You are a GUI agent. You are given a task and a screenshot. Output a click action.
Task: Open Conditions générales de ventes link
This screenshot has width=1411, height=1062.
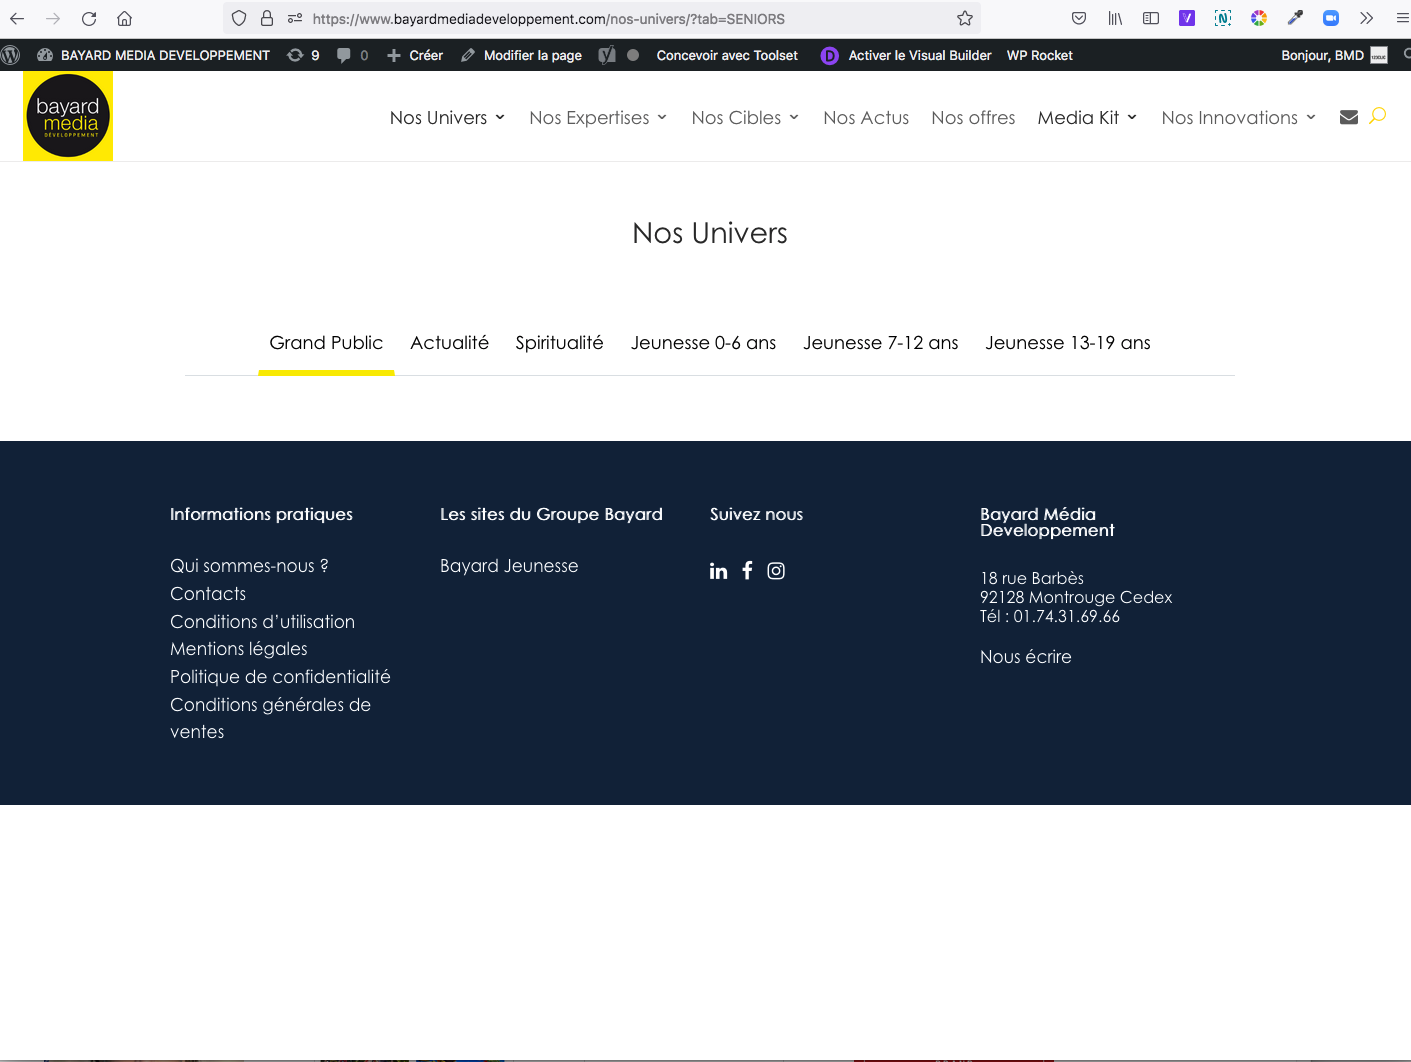pos(270,718)
